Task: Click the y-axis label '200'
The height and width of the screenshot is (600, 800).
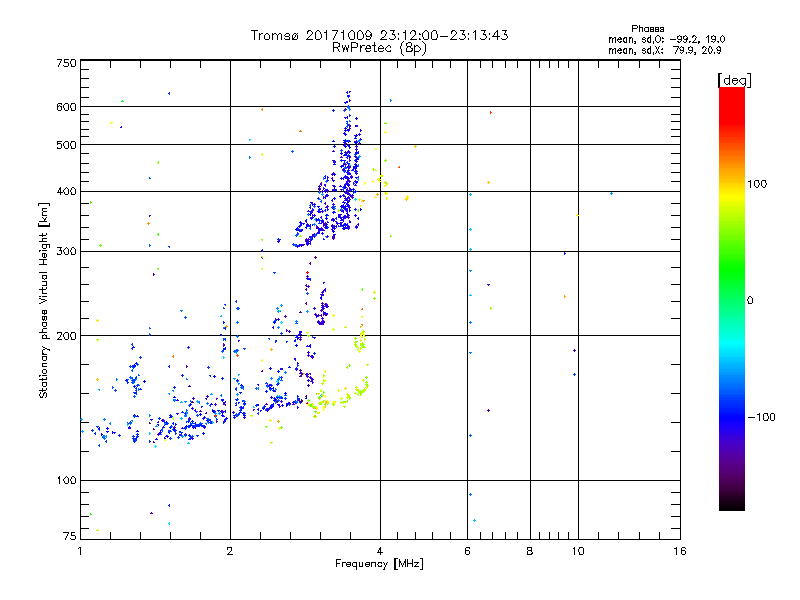Action: click(66, 336)
